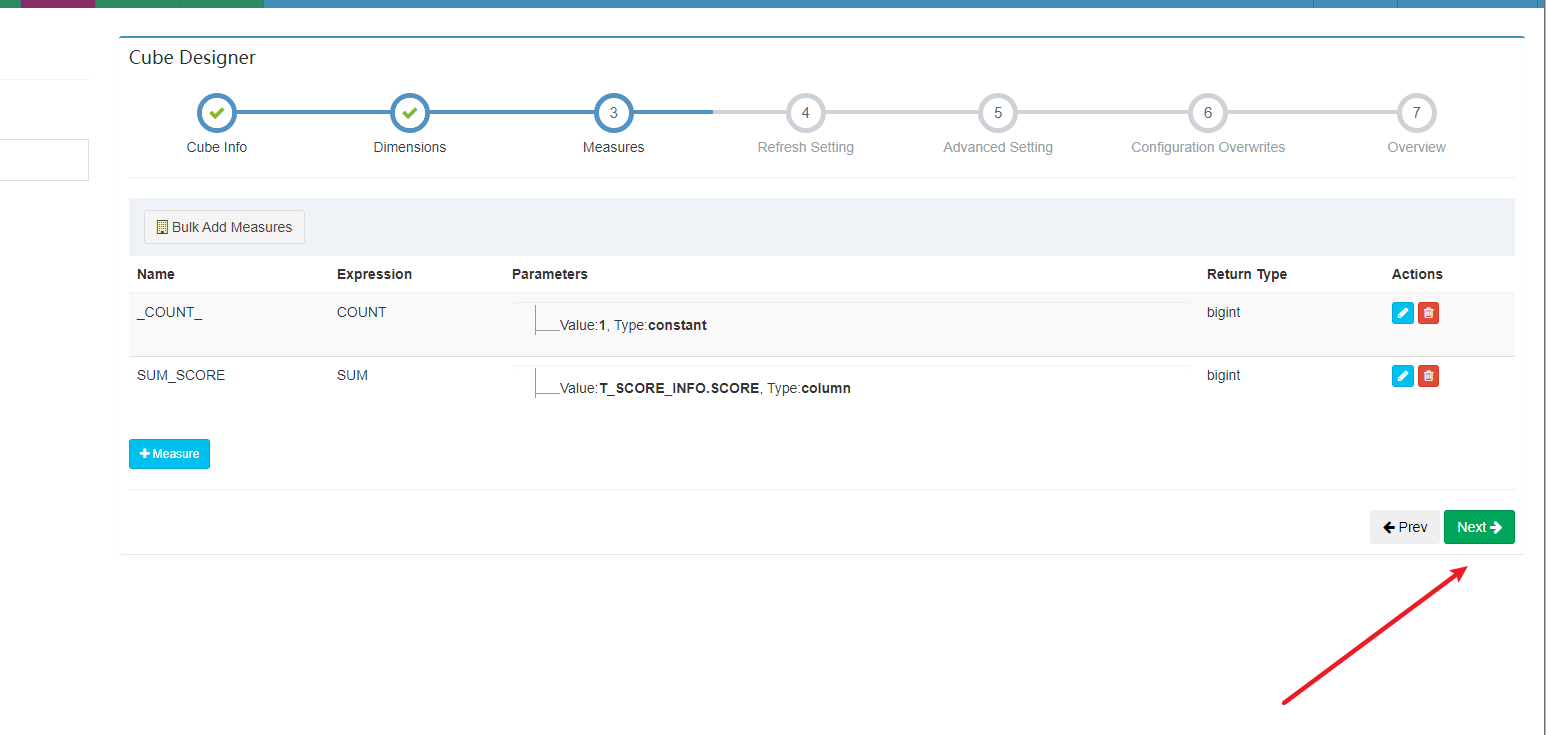Select the _COUNT_ measure name cell
The width and height of the screenshot is (1546, 735).
[170, 312]
